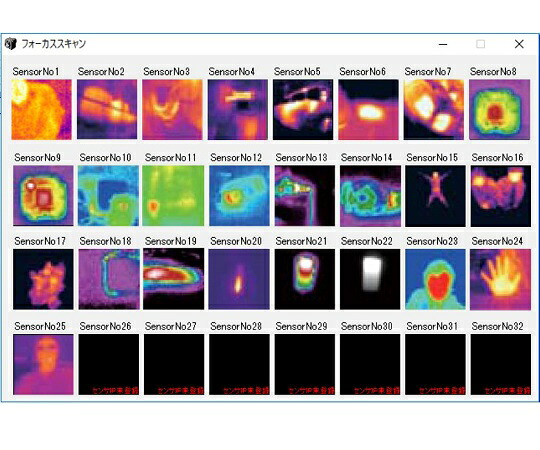540x450 pixels.
Task: Minimize the focus scan window
Action: pyautogui.click(x=443, y=44)
